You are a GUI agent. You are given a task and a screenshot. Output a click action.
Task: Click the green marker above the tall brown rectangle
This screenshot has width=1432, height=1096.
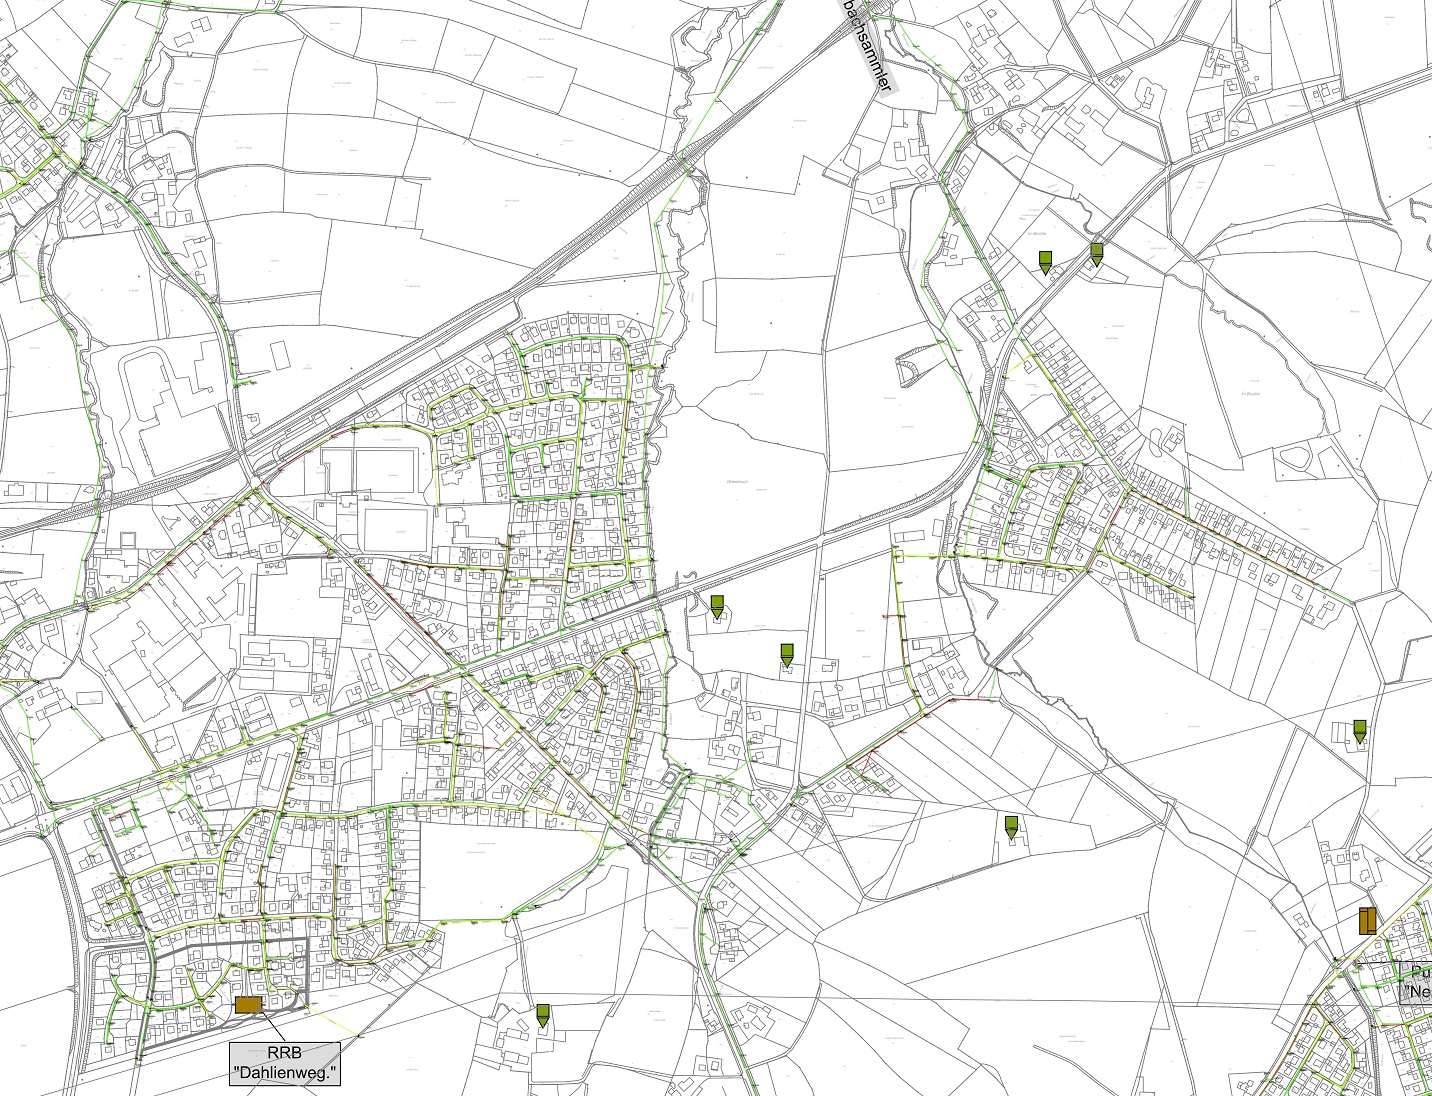1359,730
